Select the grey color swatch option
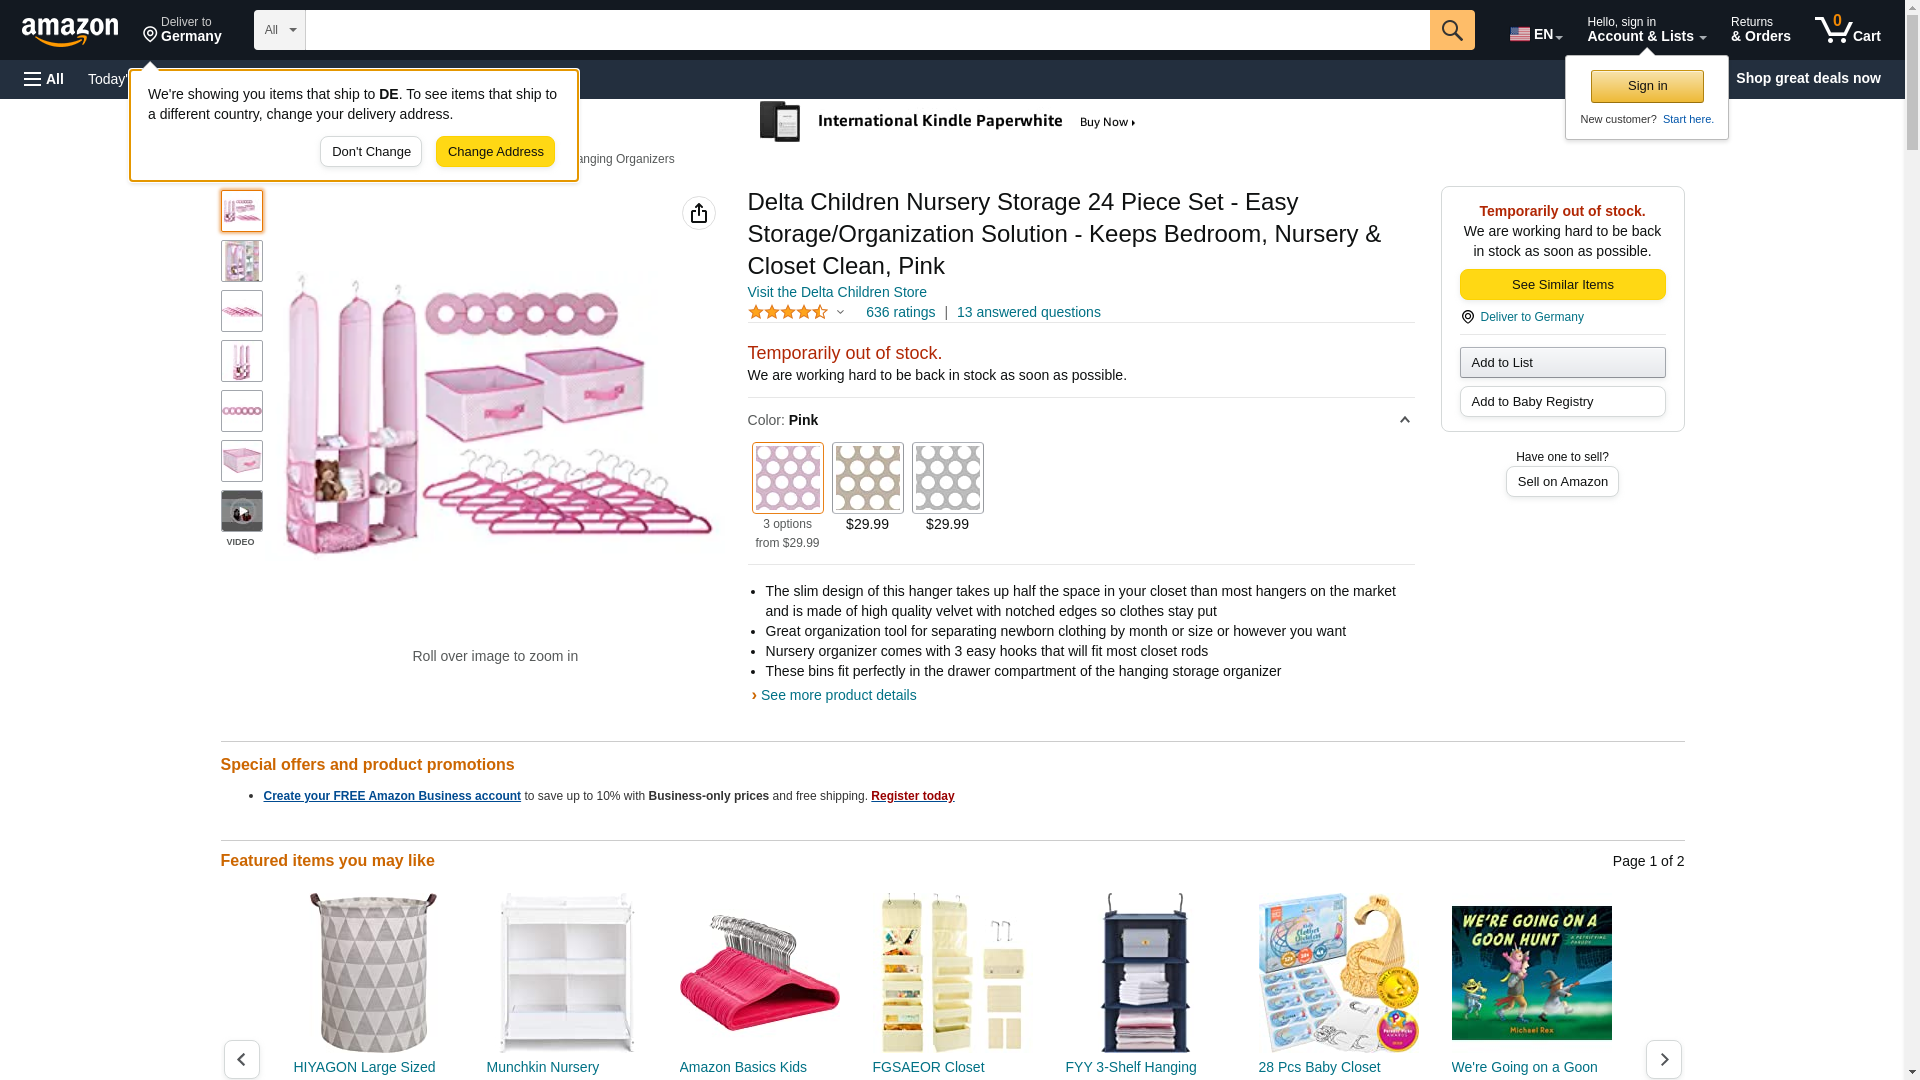Viewport: 1920px width, 1080px height. point(947,478)
